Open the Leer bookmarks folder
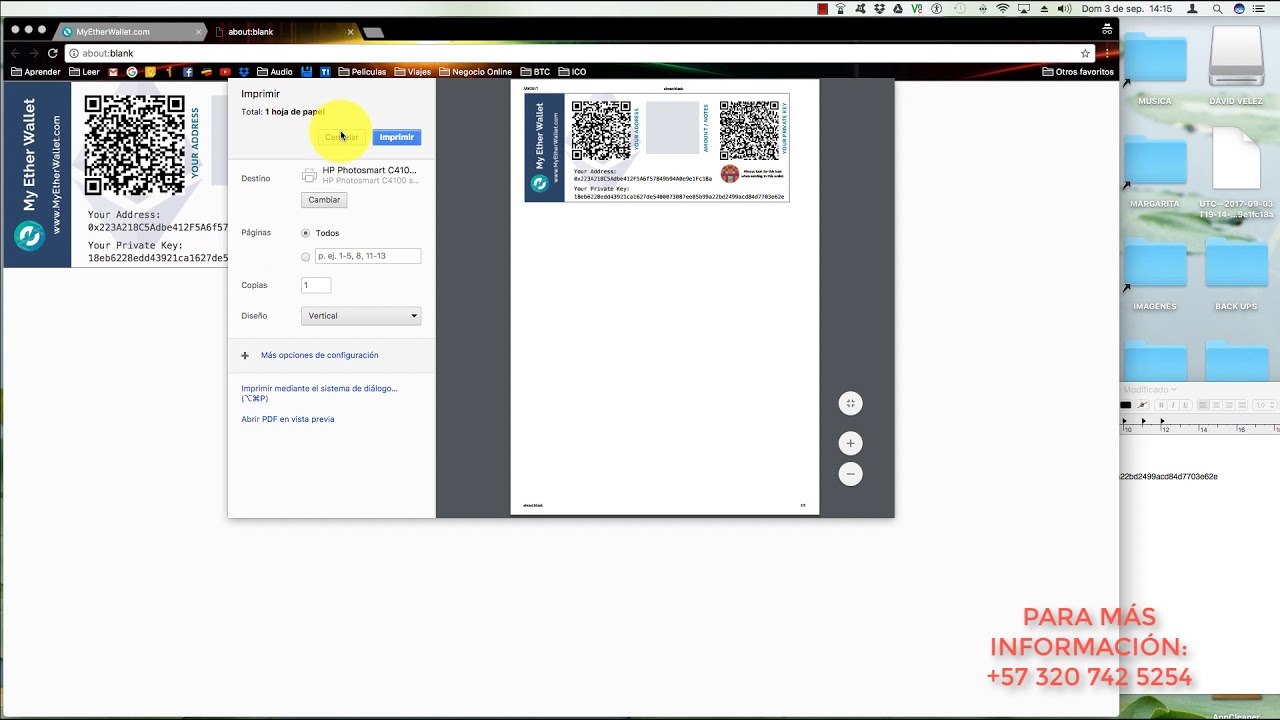 pyautogui.click(x=84, y=72)
